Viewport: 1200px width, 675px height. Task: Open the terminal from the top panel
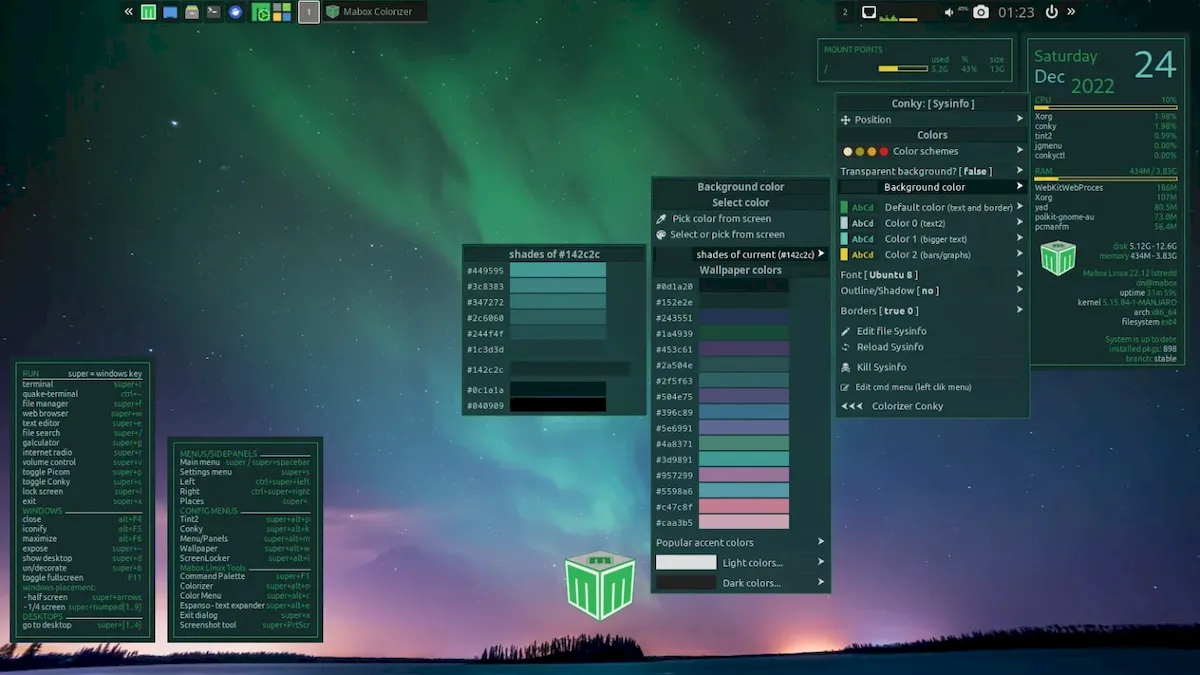pyautogui.click(x=213, y=12)
